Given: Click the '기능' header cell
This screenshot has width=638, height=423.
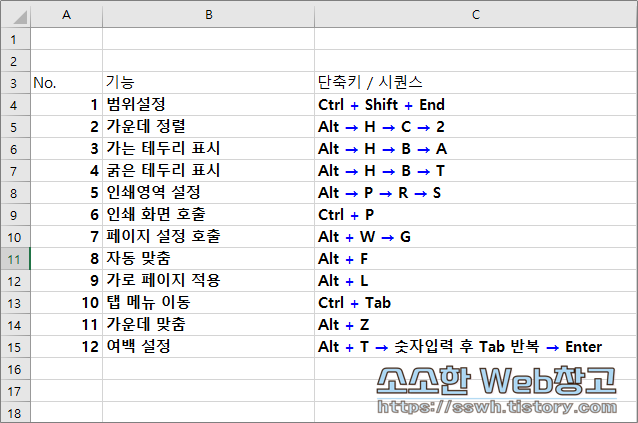Looking at the screenshot, I should tap(208, 83).
